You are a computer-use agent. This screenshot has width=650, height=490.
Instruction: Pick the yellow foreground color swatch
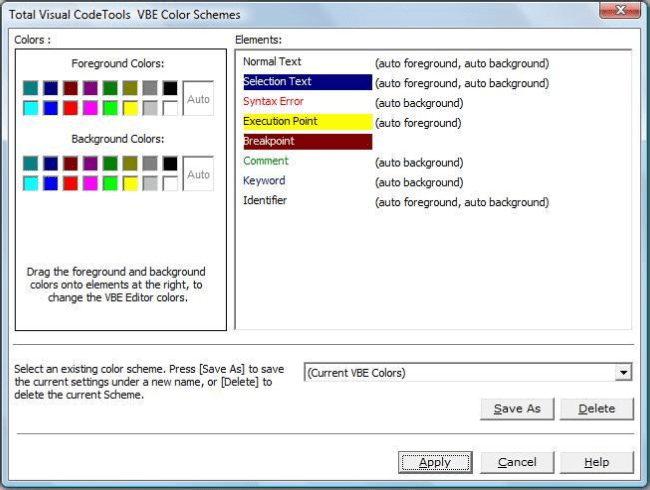130,108
